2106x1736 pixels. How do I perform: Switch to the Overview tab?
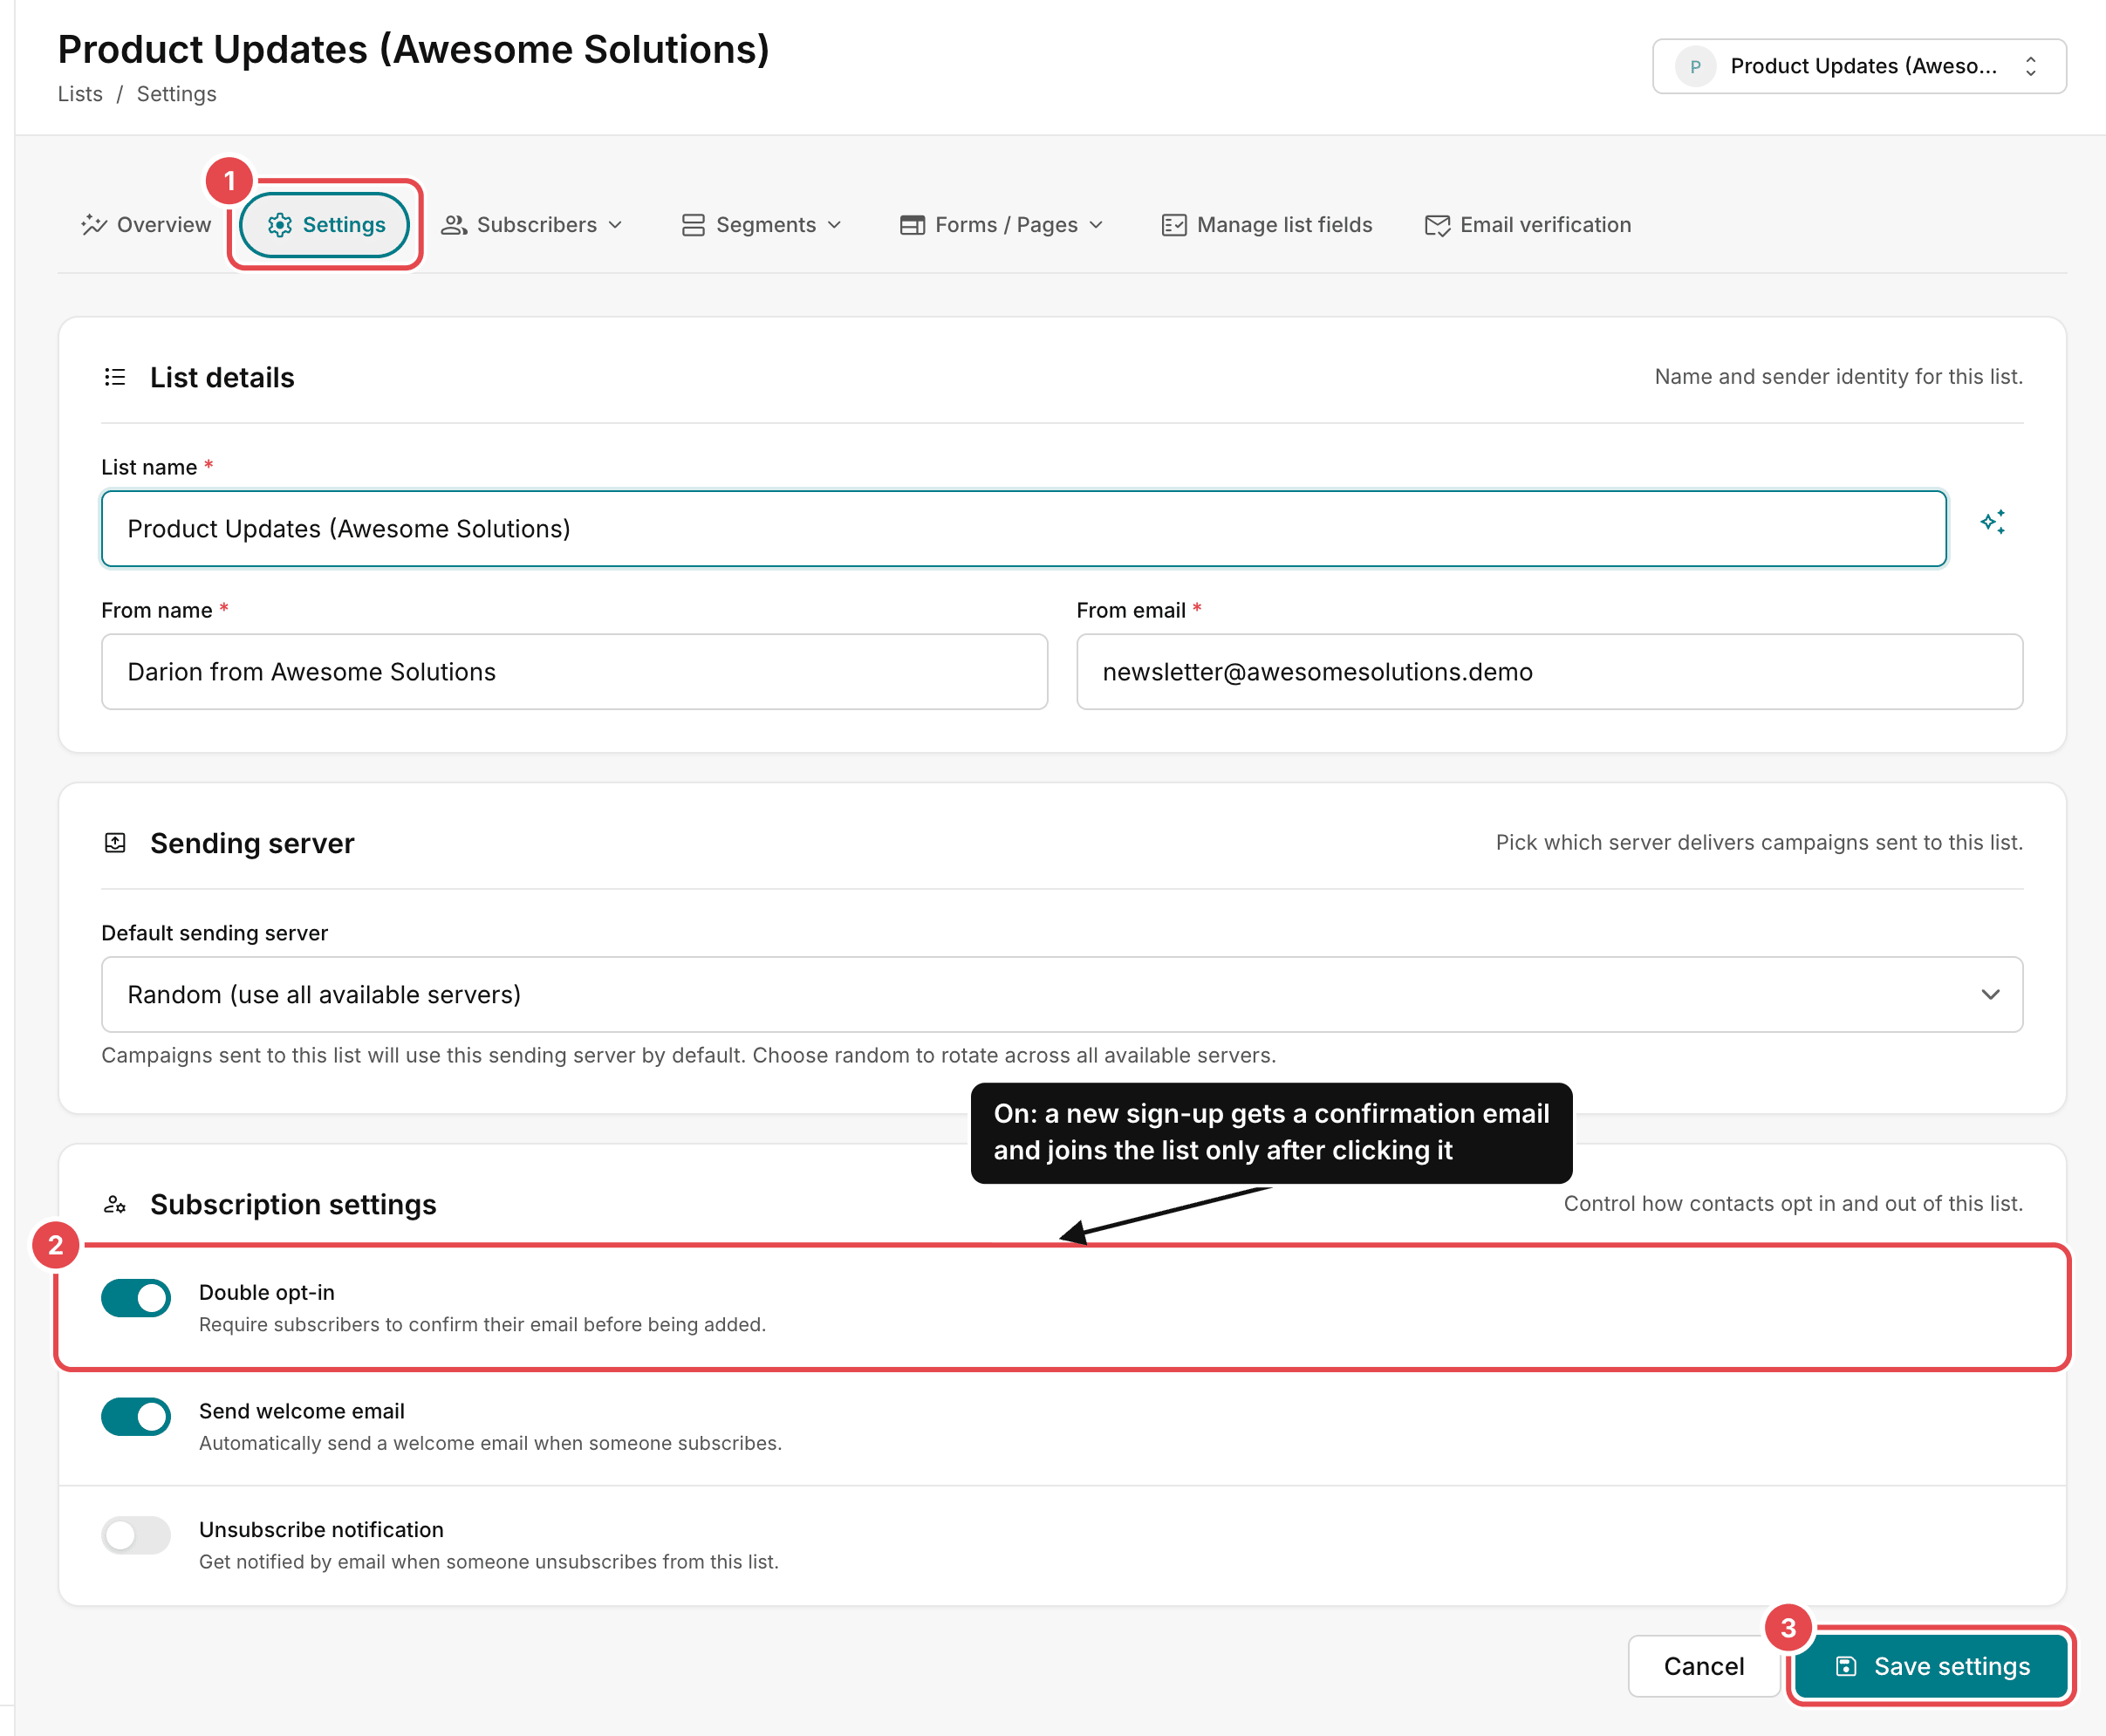(146, 225)
